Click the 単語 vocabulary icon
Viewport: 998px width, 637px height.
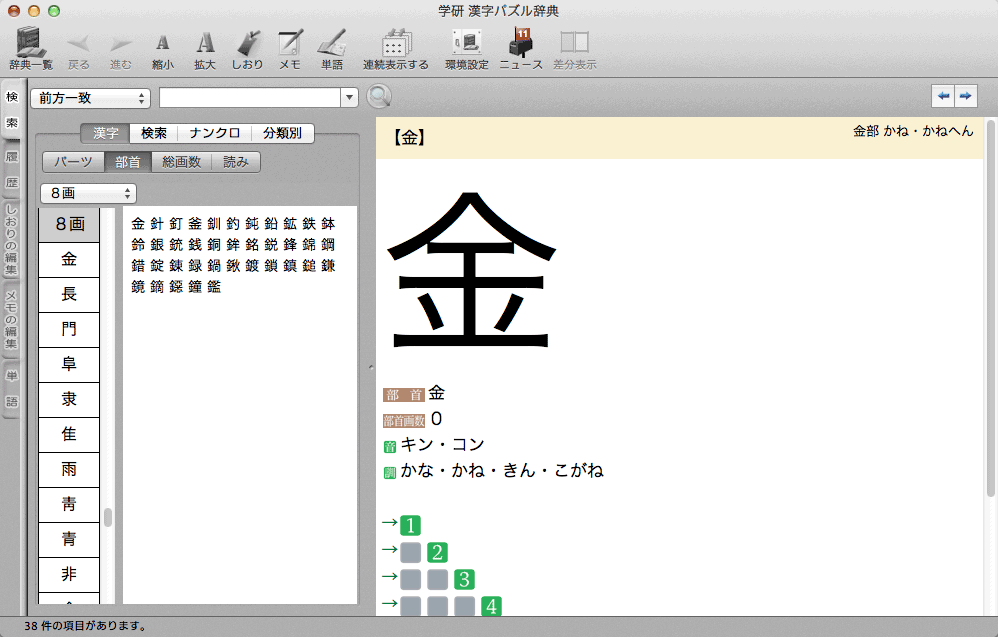click(x=331, y=48)
